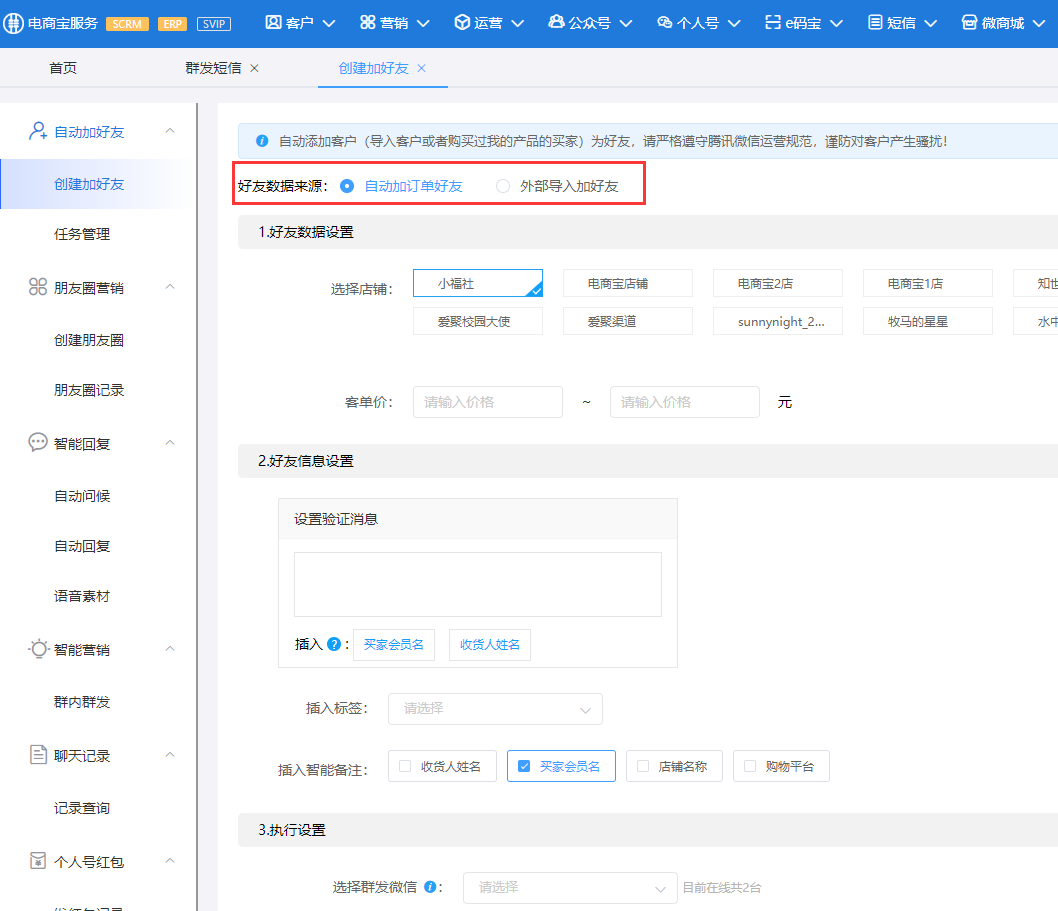Select 外部导入加好友 radio option
This screenshot has width=1058, height=911.
tap(503, 186)
